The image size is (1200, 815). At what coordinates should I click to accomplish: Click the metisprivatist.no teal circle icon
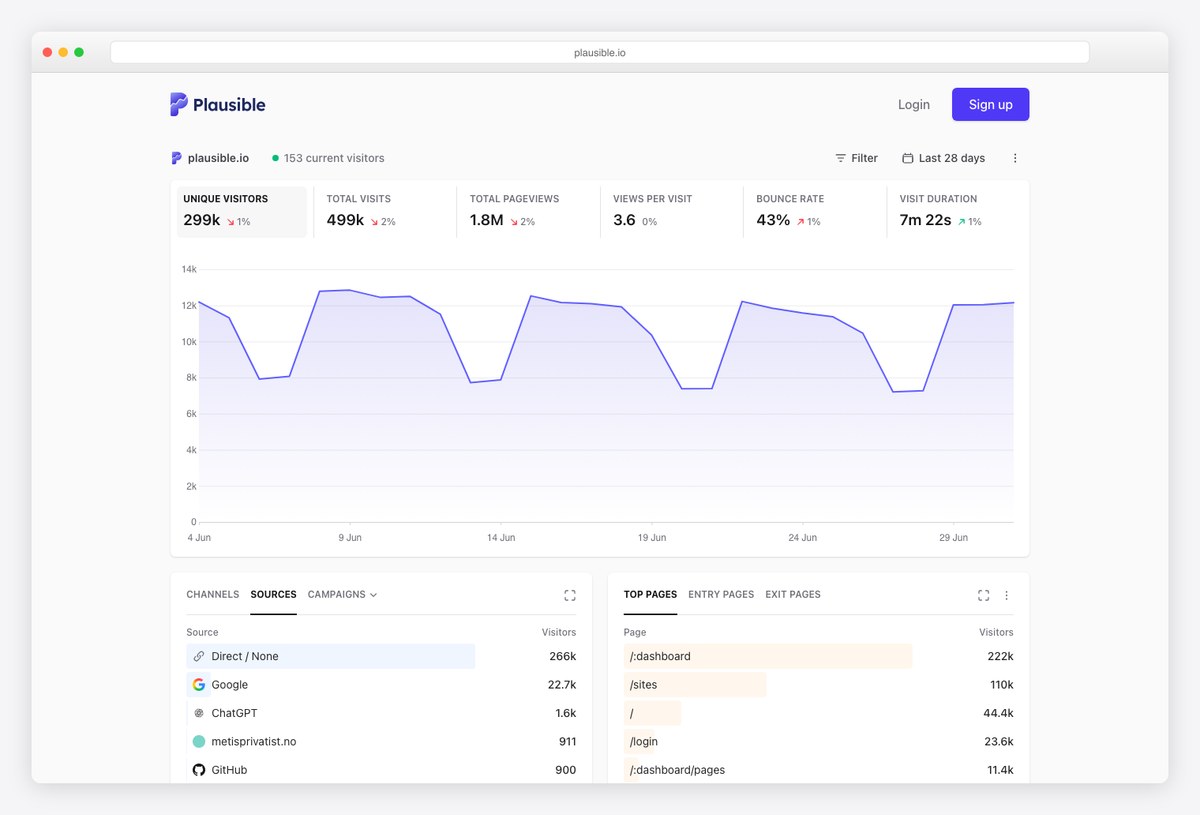pyautogui.click(x=199, y=742)
